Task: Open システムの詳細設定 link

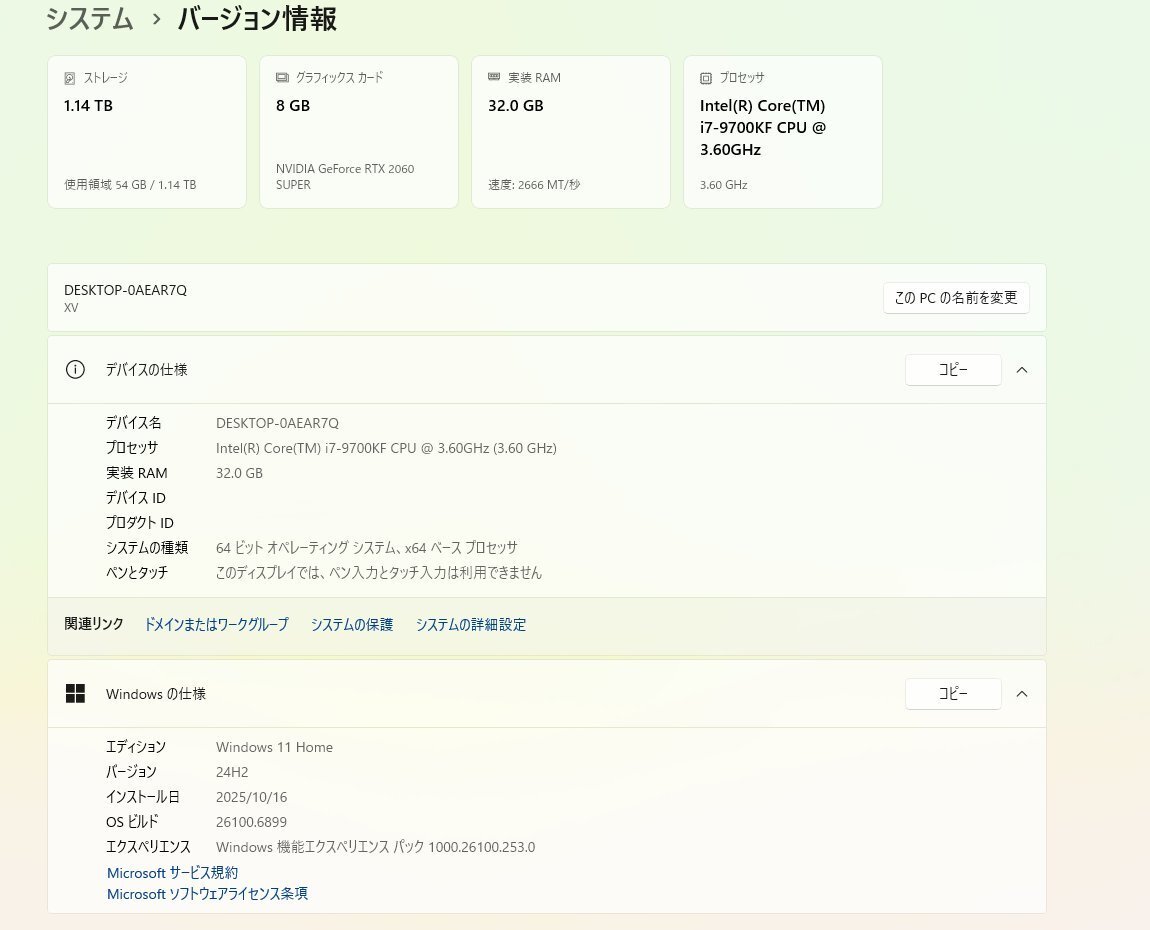Action: tap(471, 624)
